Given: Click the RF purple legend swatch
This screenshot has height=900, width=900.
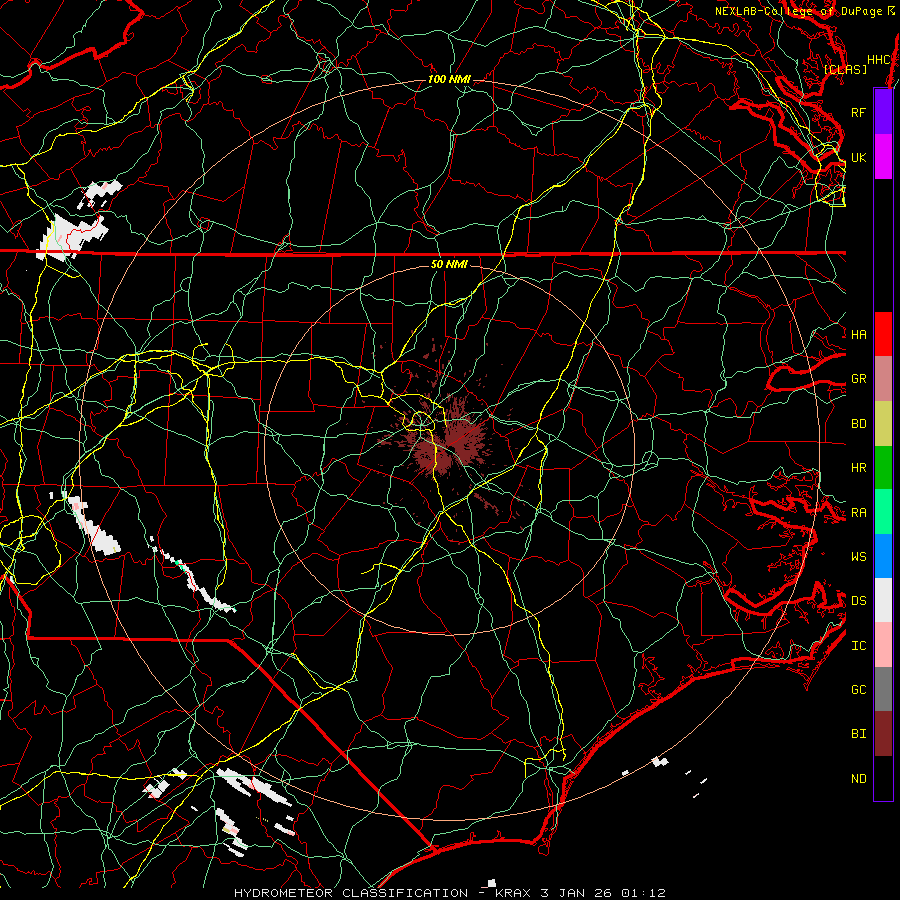Looking at the screenshot, I should (883, 112).
